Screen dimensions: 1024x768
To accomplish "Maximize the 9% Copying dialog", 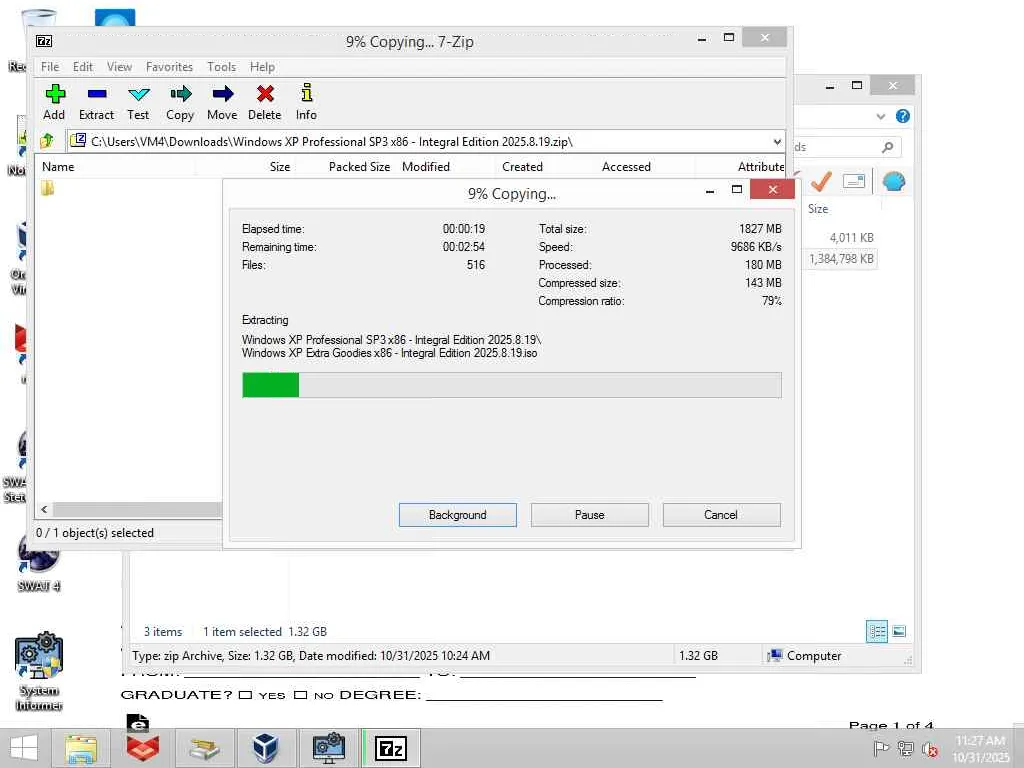I will click(737, 189).
